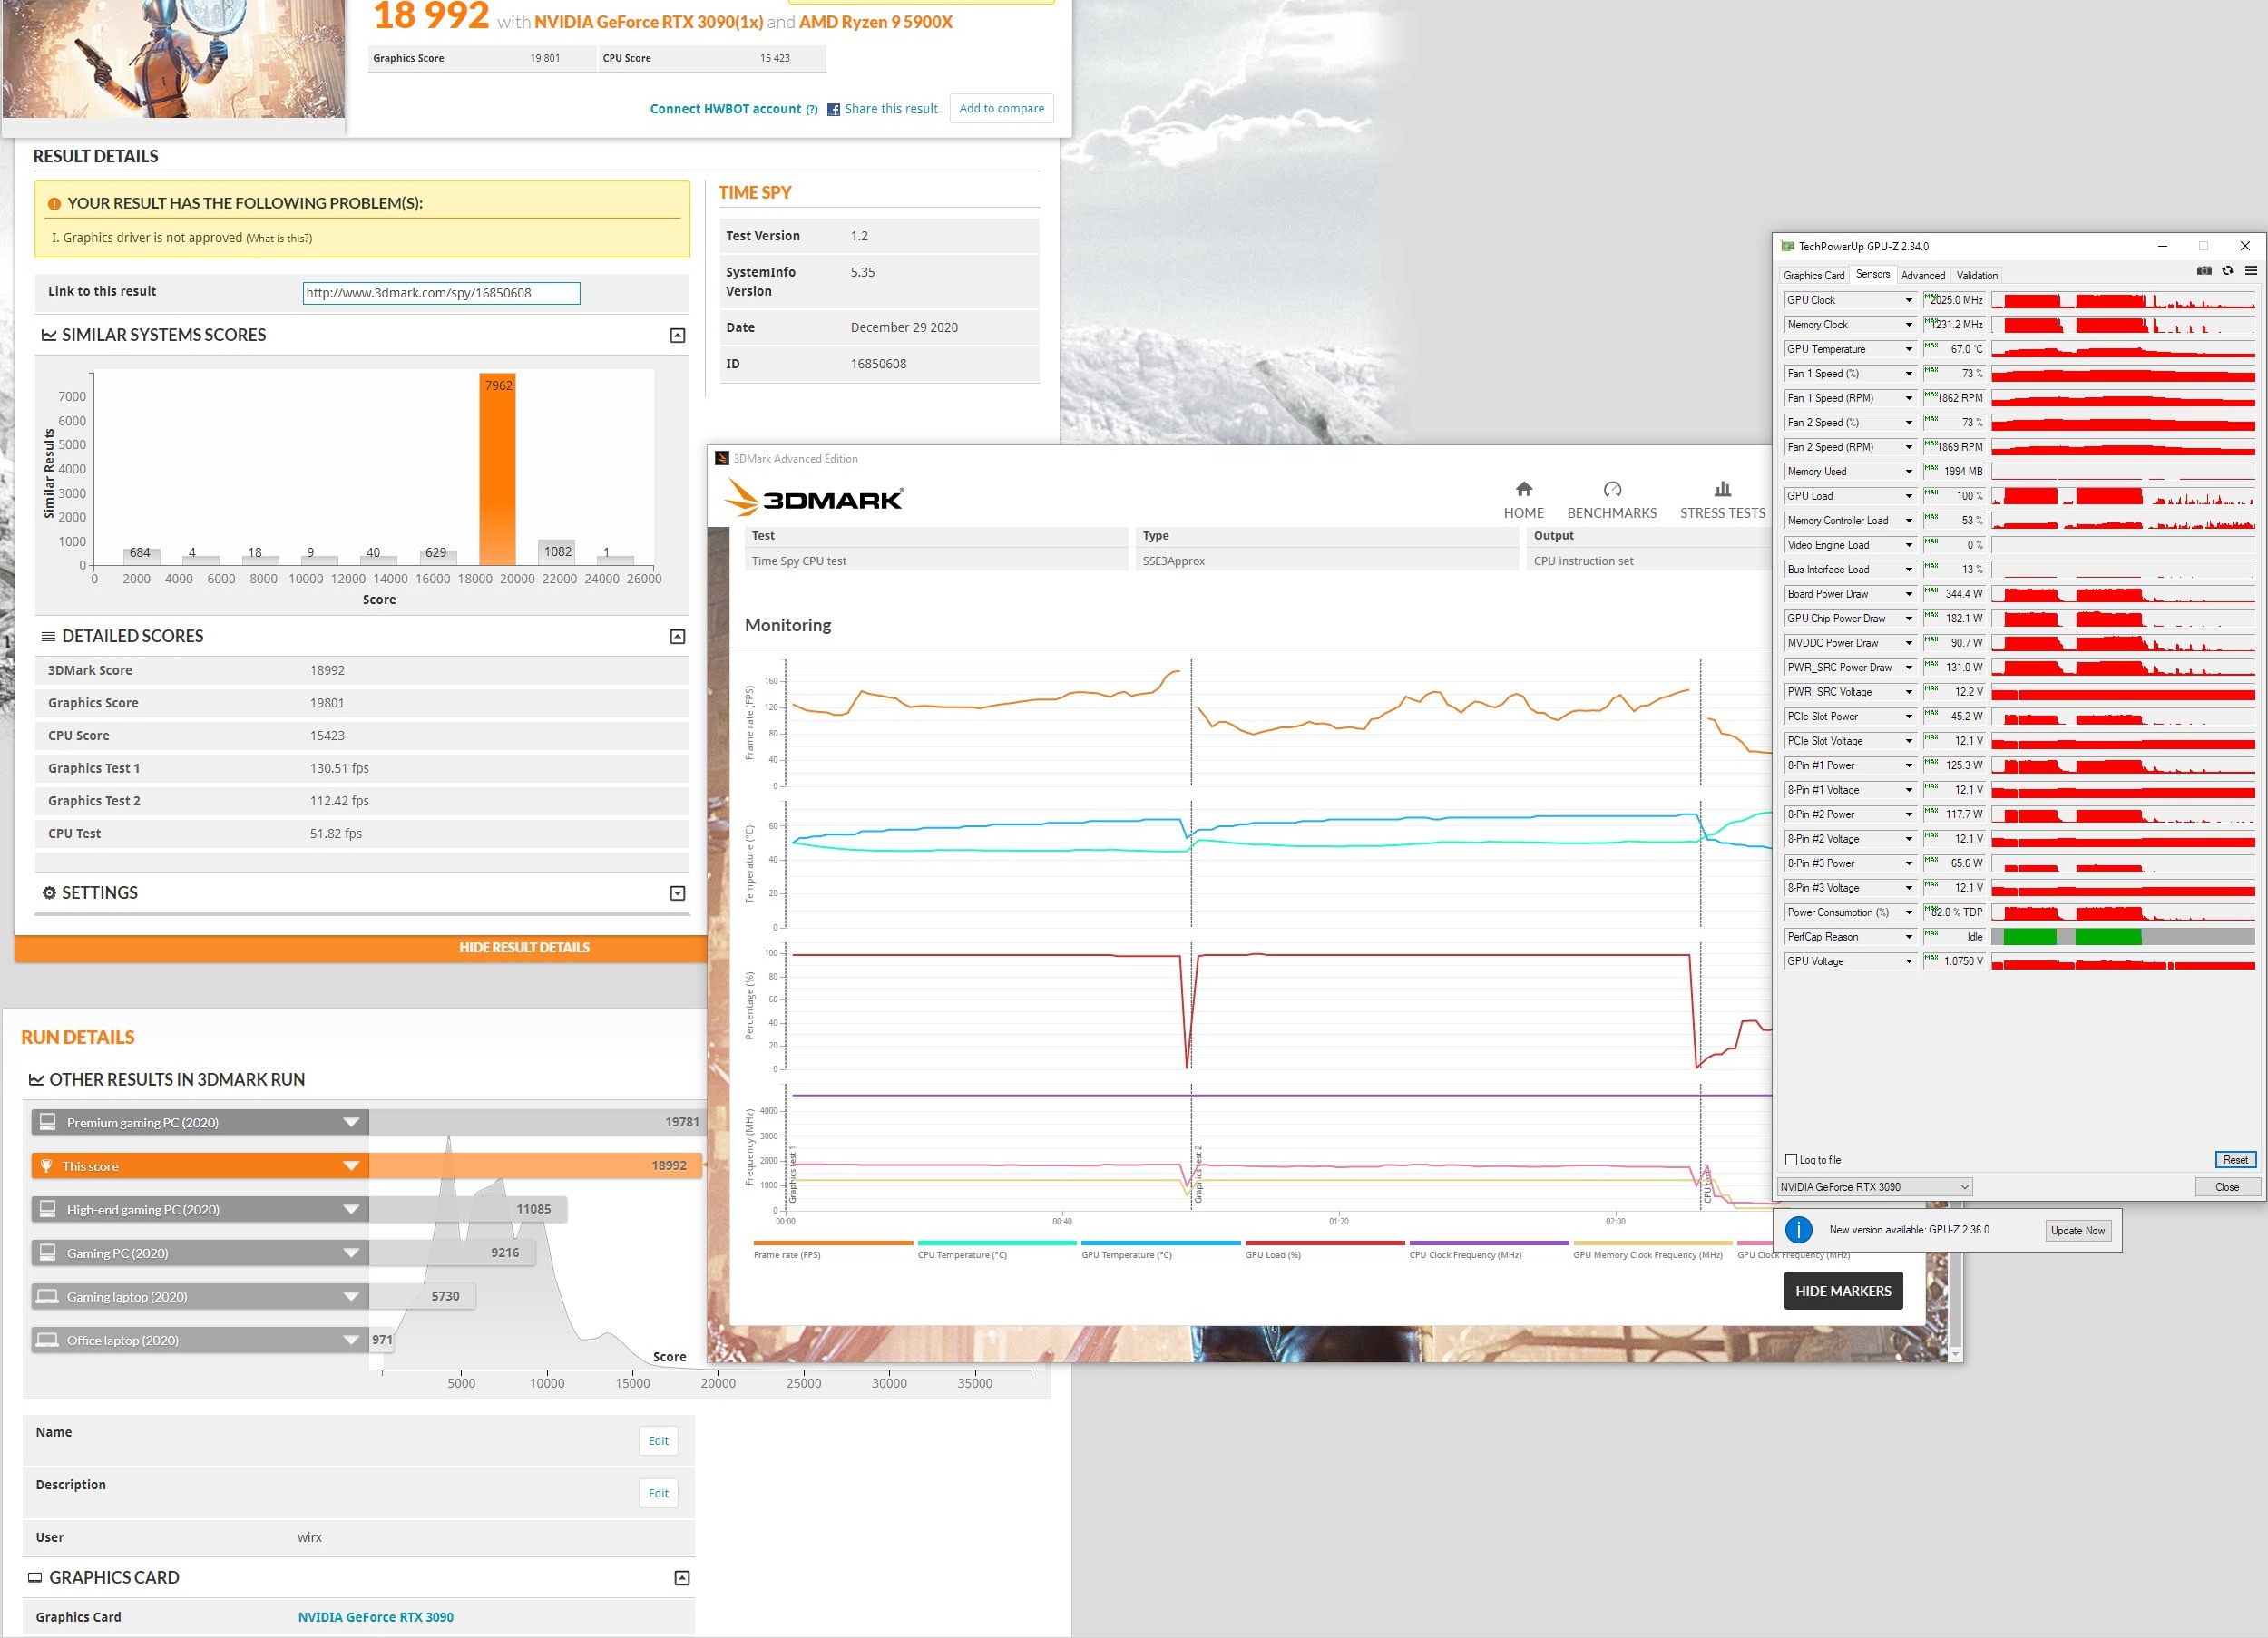The image size is (2268, 1638).
Task: Click the Frame rate (FPS) orange legend swatch
Action: (833, 1243)
